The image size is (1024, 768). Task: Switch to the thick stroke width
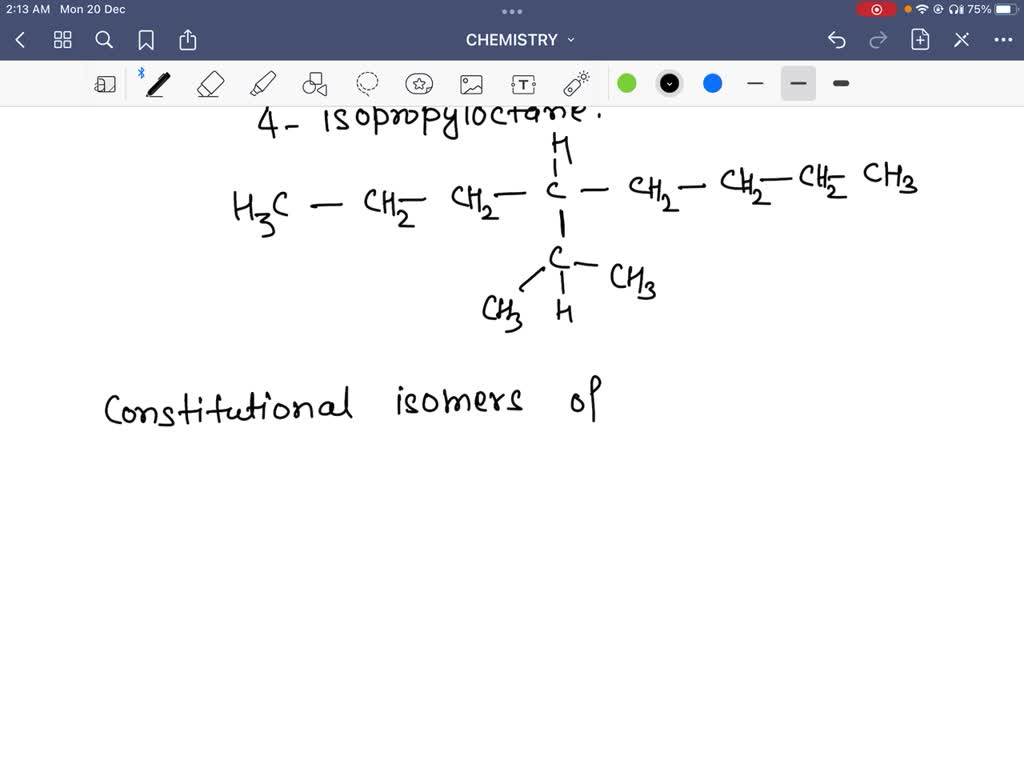840,84
